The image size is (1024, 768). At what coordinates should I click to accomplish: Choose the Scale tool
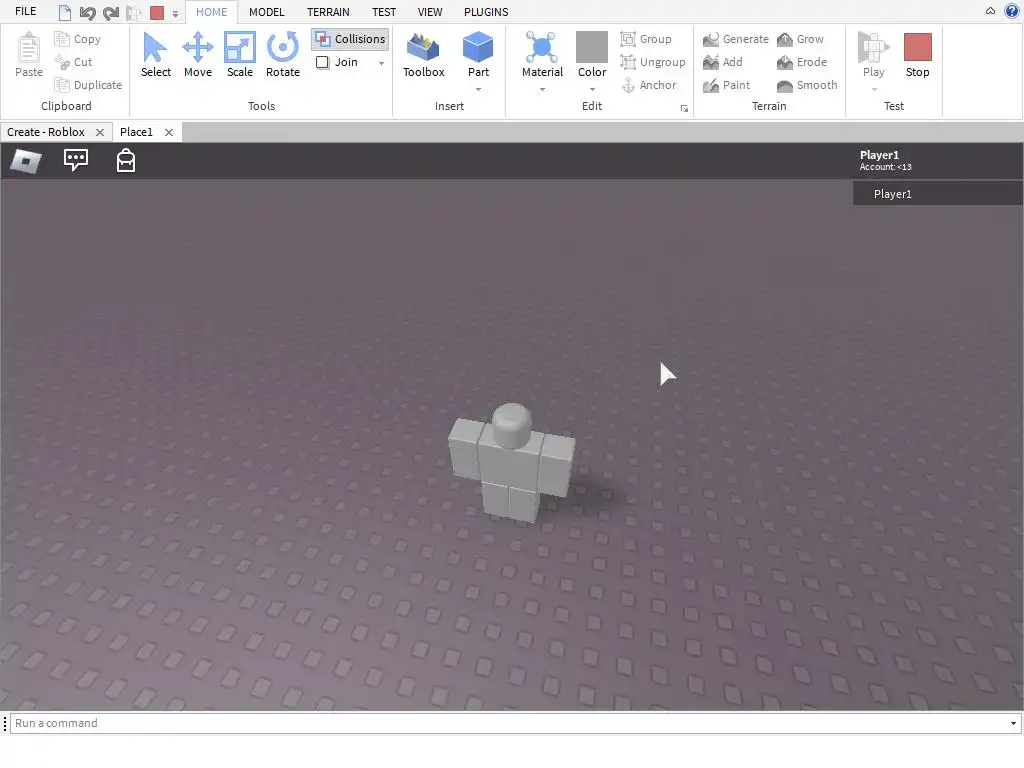240,55
